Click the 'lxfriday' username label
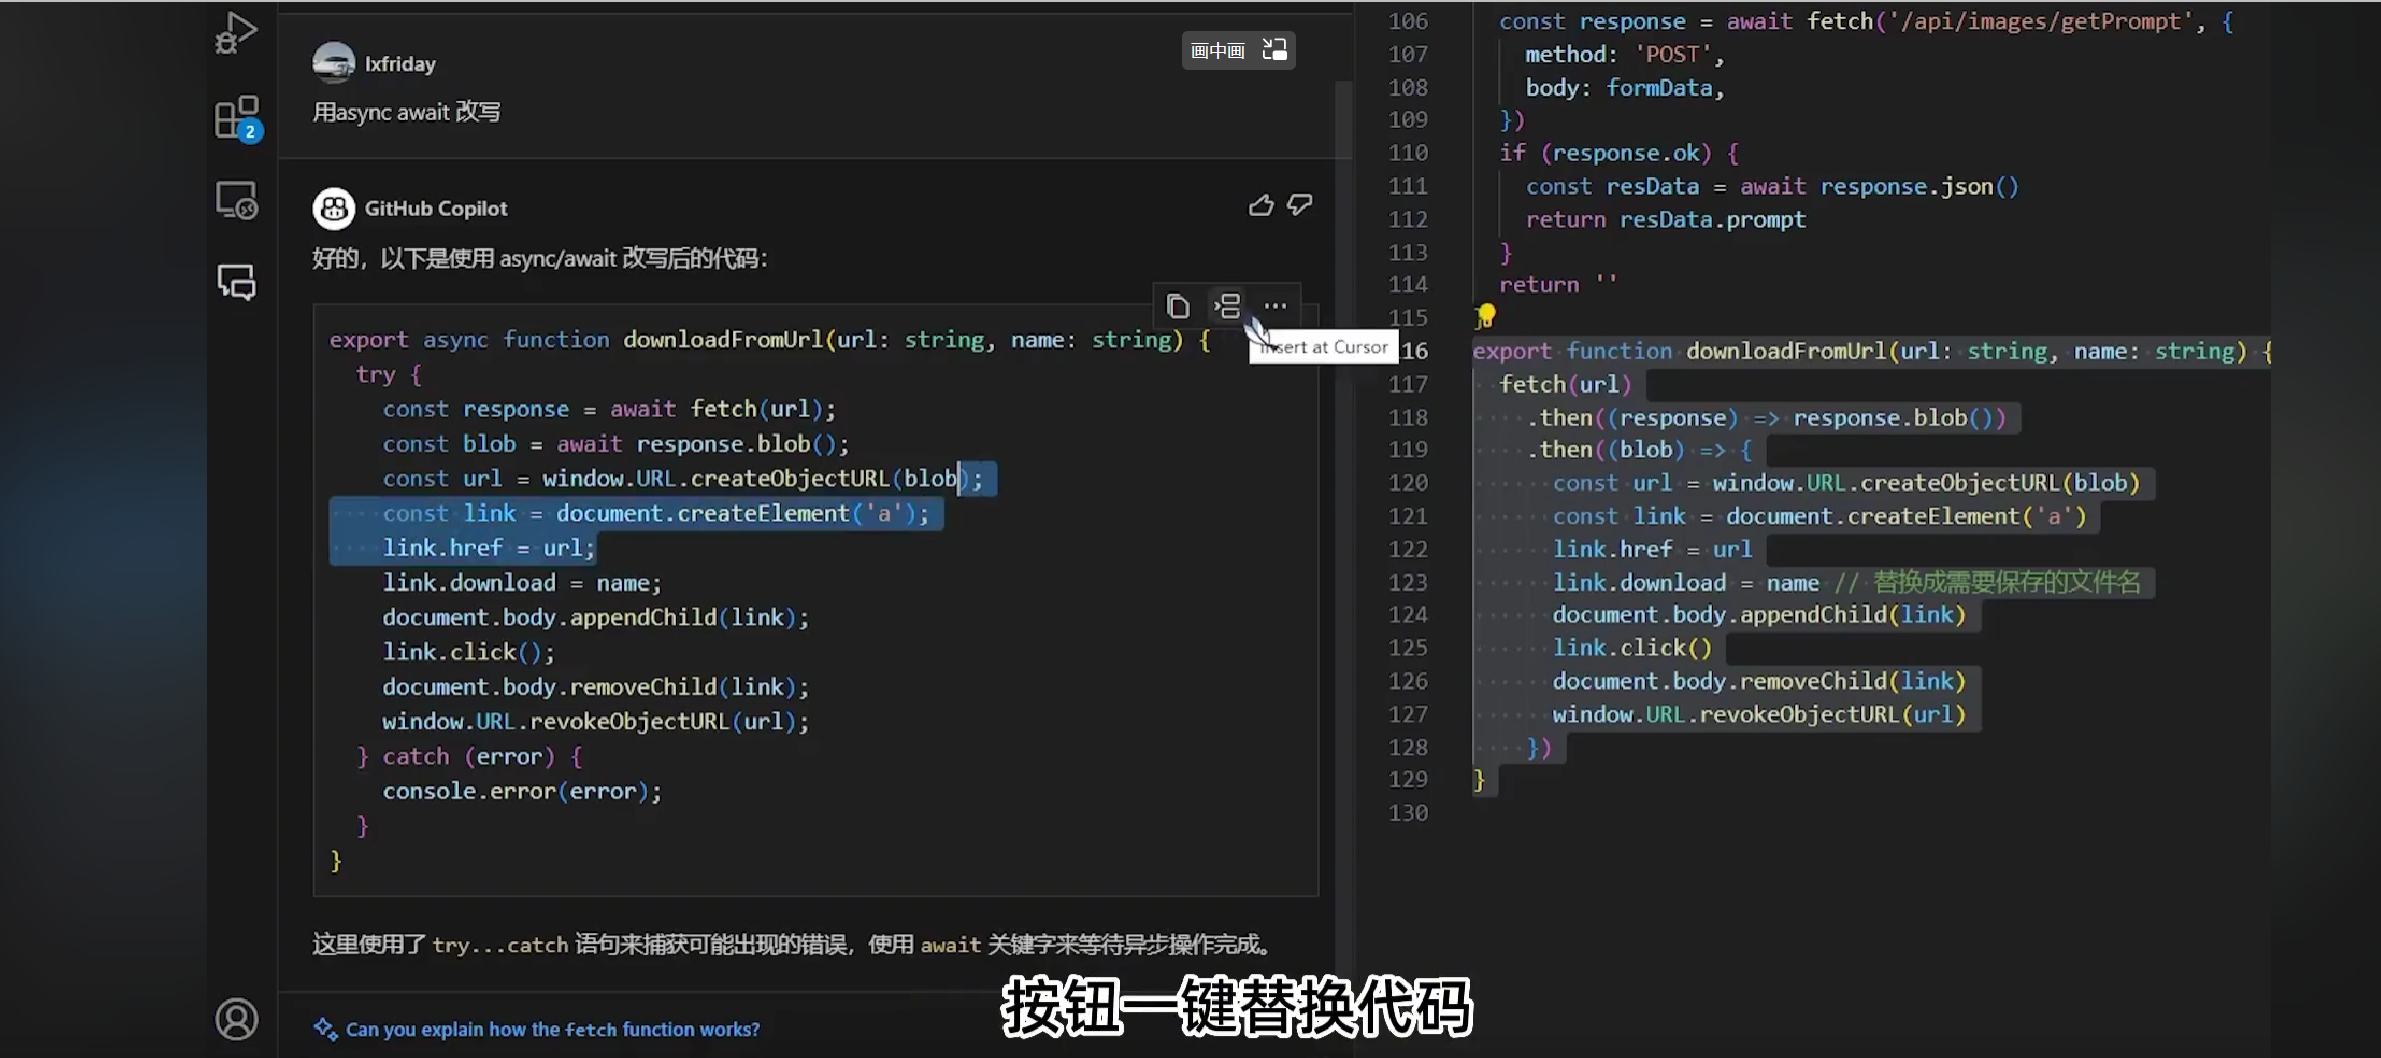 pyautogui.click(x=400, y=64)
